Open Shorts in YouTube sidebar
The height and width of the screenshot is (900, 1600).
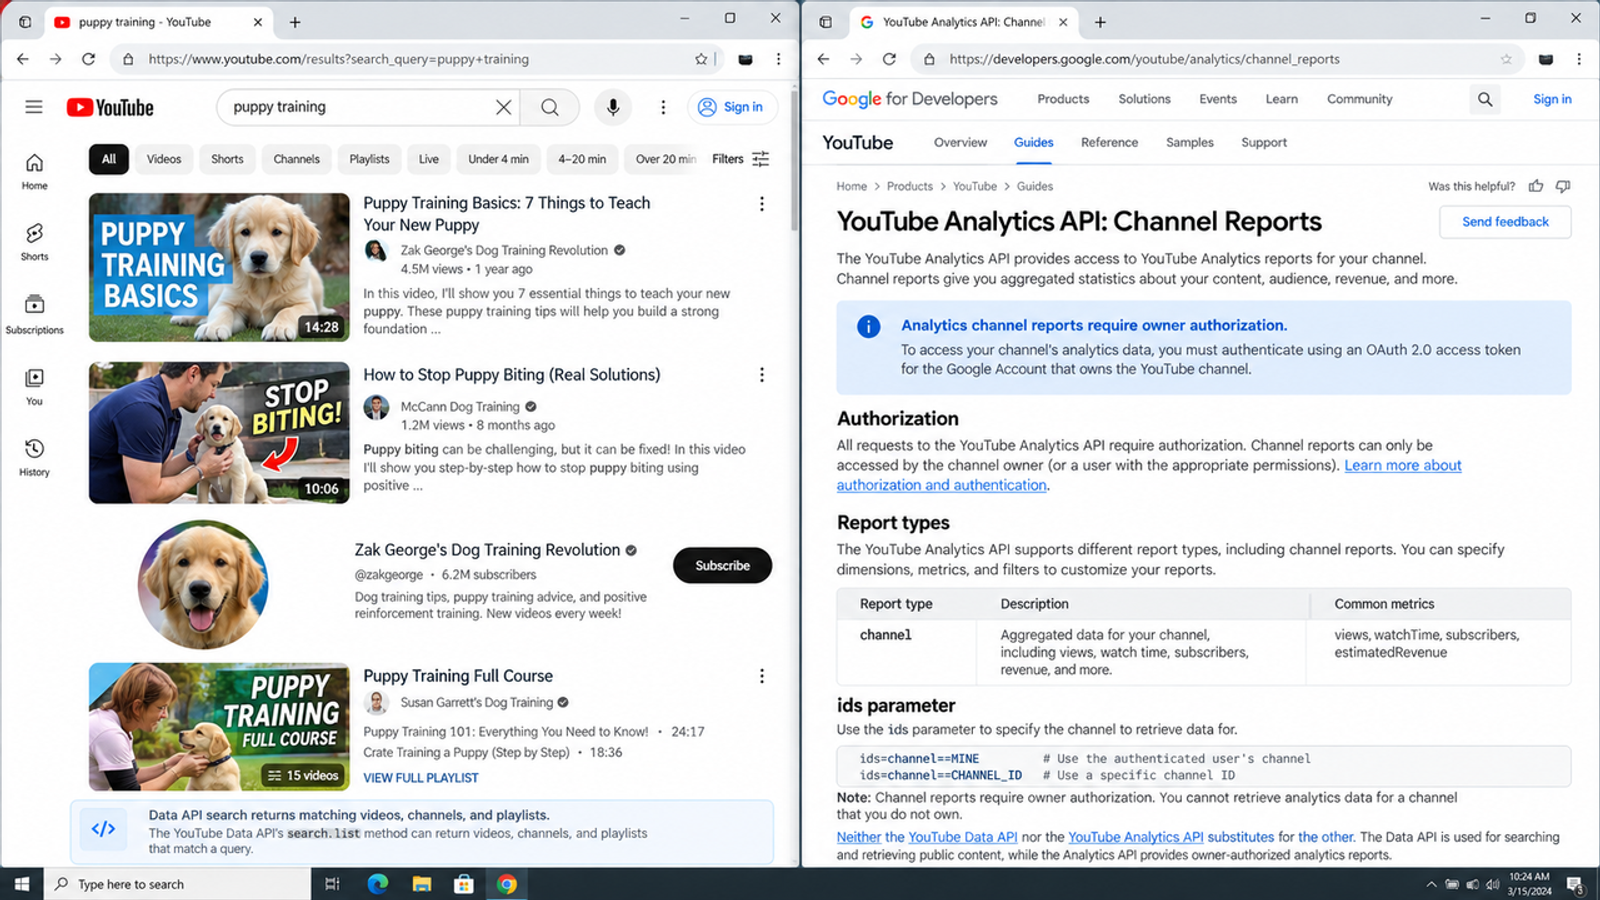(34, 242)
